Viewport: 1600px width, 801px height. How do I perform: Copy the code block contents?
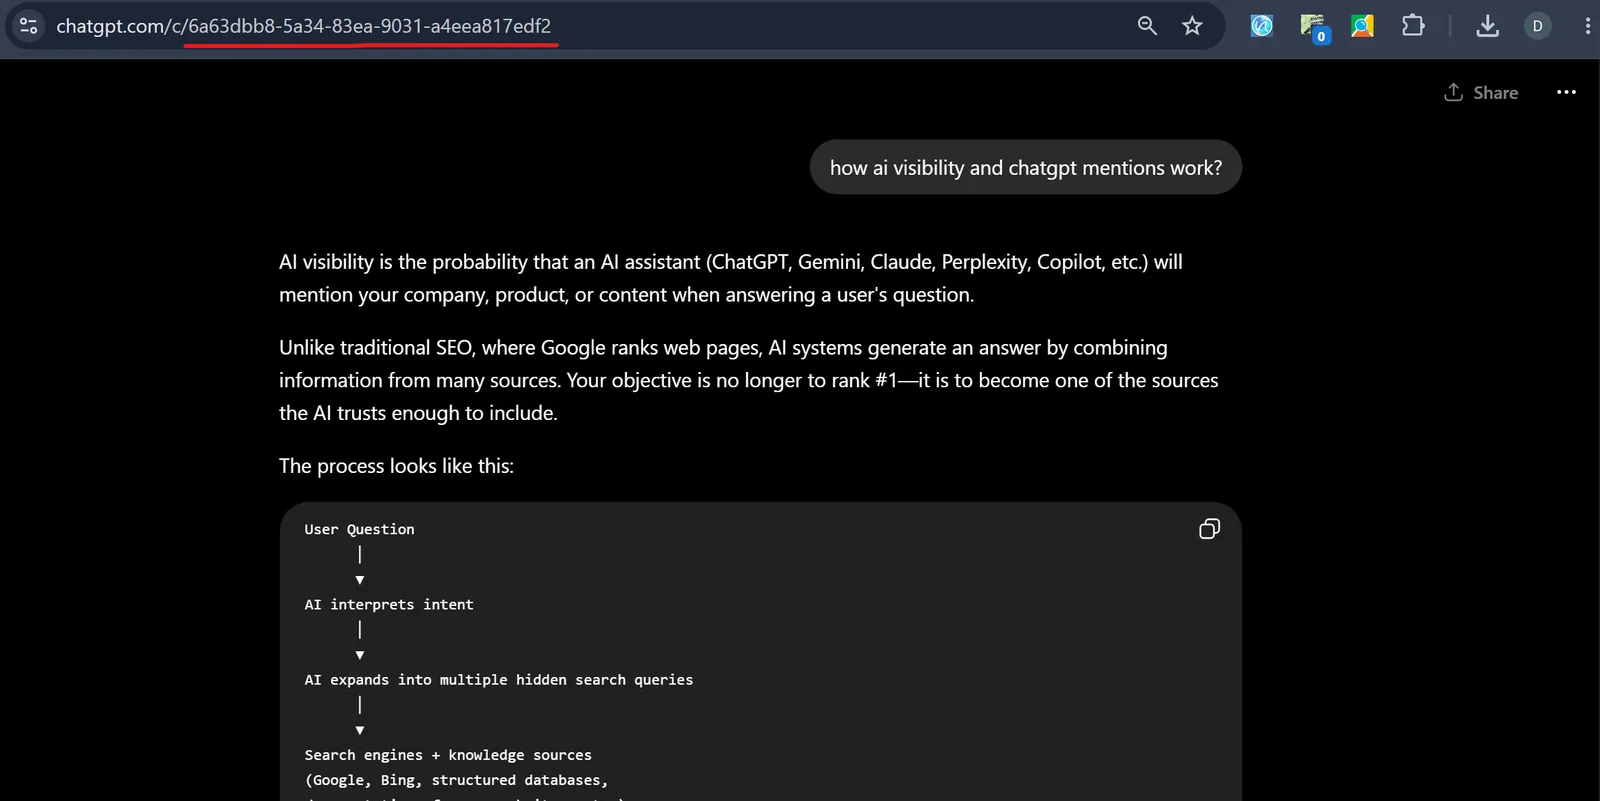tap(1209, 529)
